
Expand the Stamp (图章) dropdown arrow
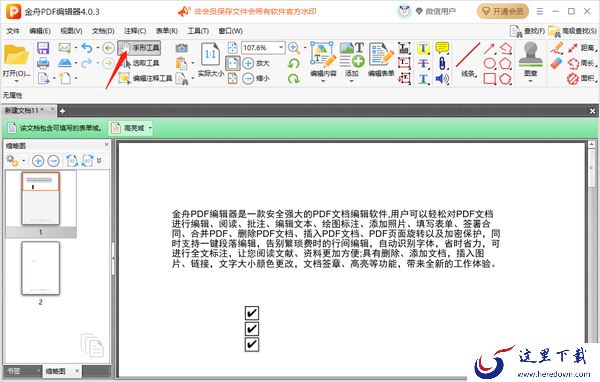pos(530,81)
